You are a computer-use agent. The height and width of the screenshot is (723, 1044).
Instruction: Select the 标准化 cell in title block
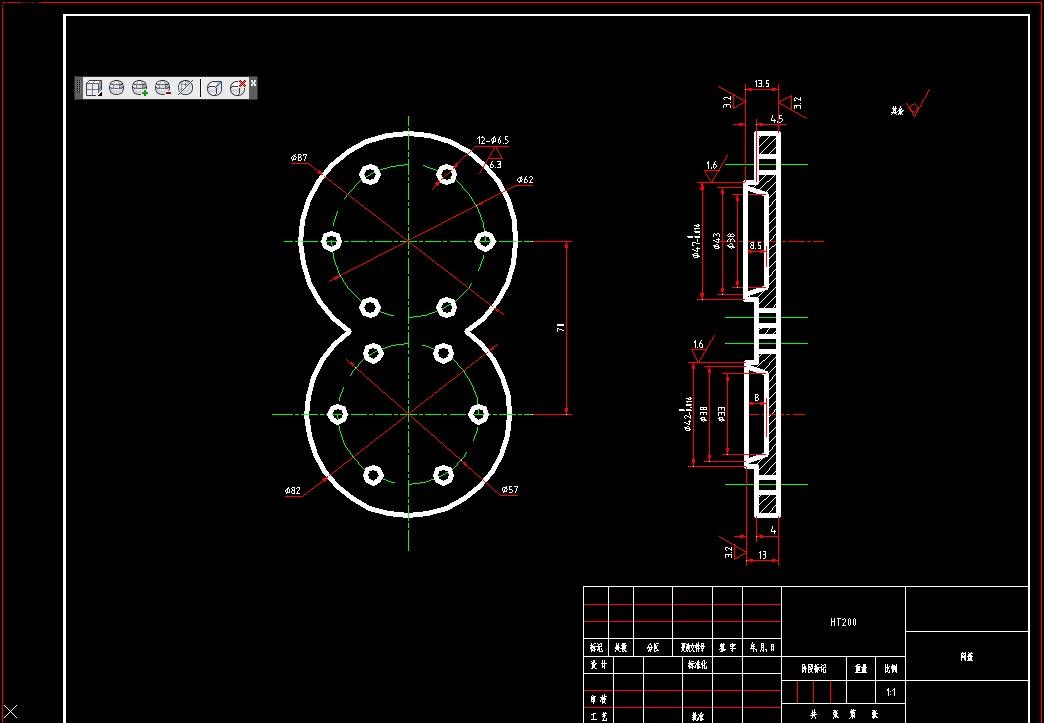pyautogui.click(x=697, y=664)
